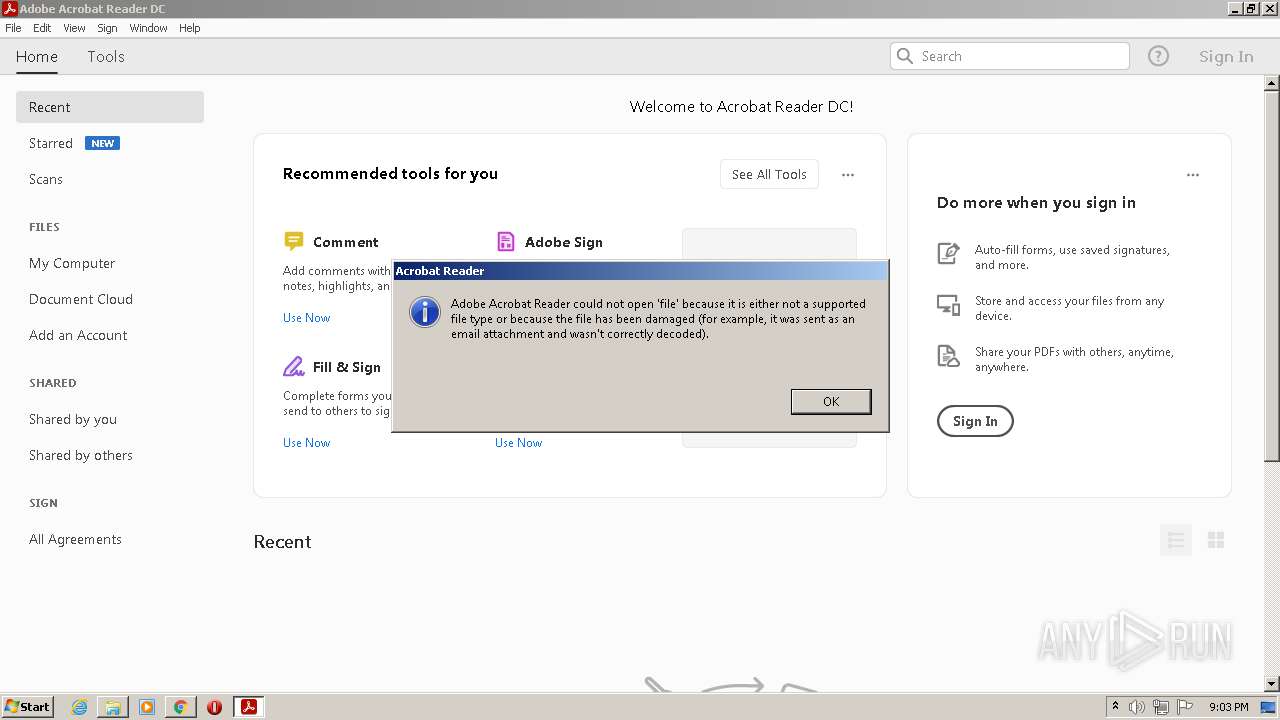1280x720 pixels.
Task: Click the Adobe Sign tool icon
Action: coord(505,241)
